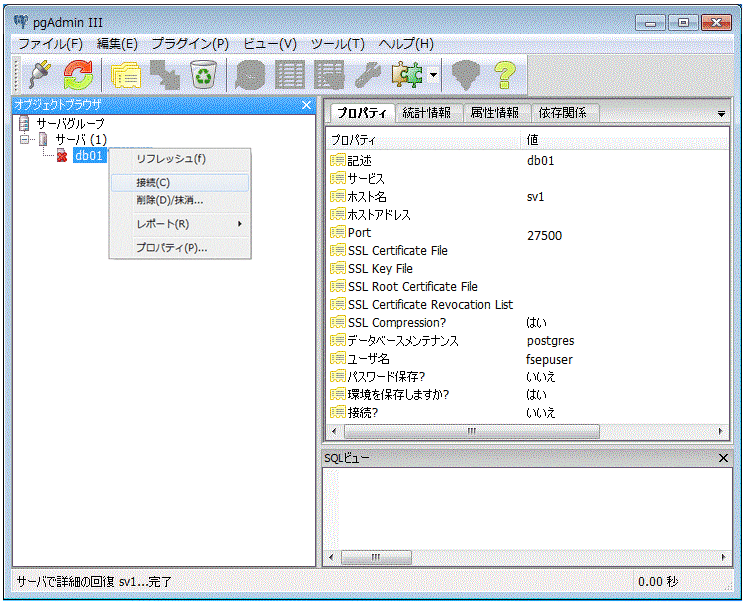The image size is (745, 603).
Task: Click the filtered data view icon
Action: (x=329, y=75)
